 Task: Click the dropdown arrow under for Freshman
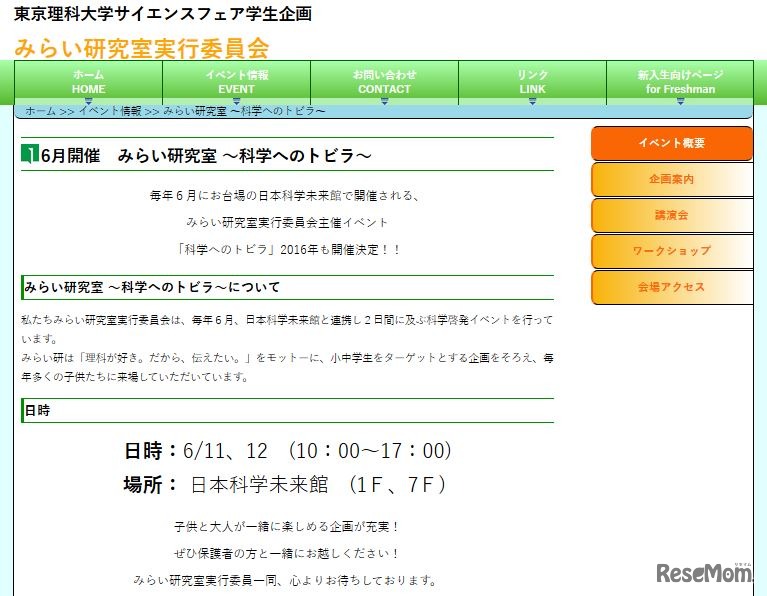click(x=680, y=101)
